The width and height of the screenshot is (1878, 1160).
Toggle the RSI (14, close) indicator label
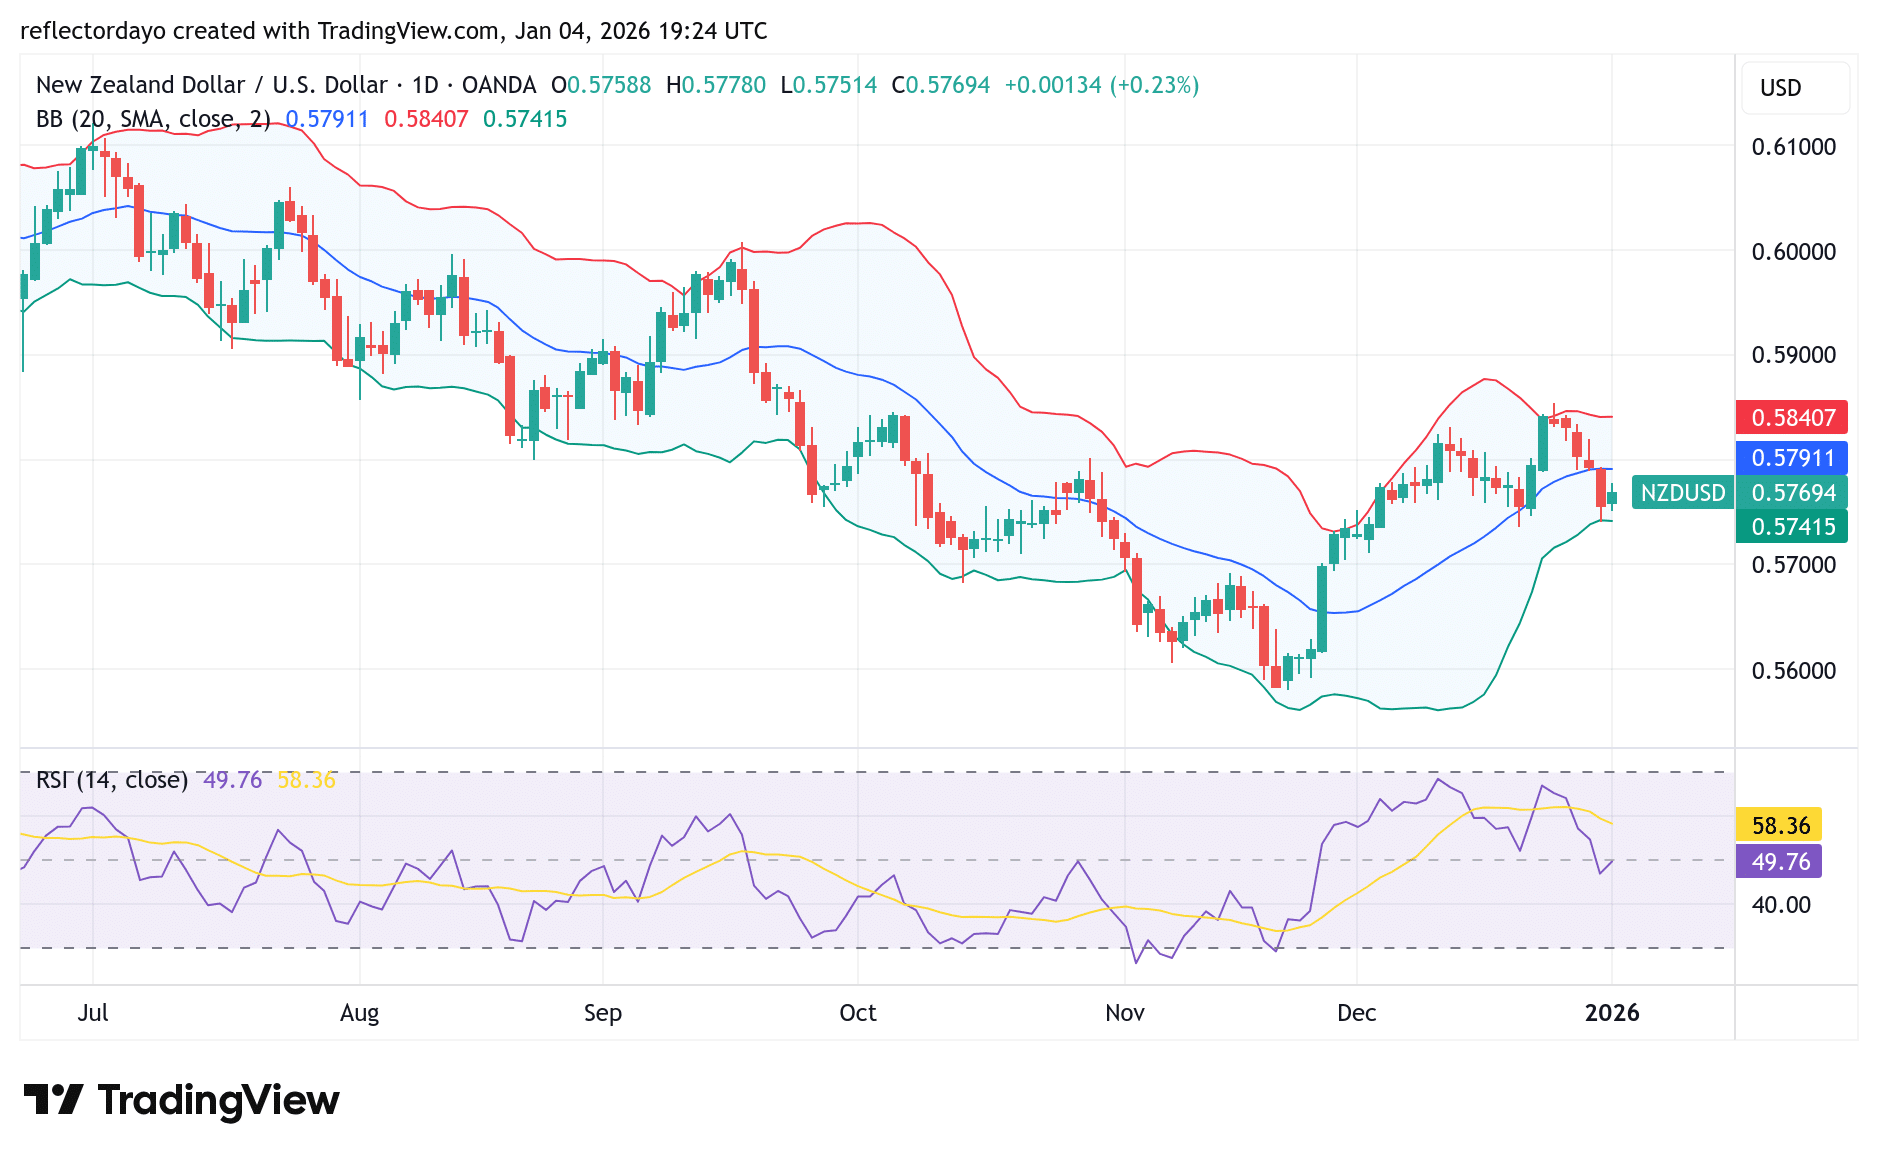pyautogui.click(x=110, y=780)
